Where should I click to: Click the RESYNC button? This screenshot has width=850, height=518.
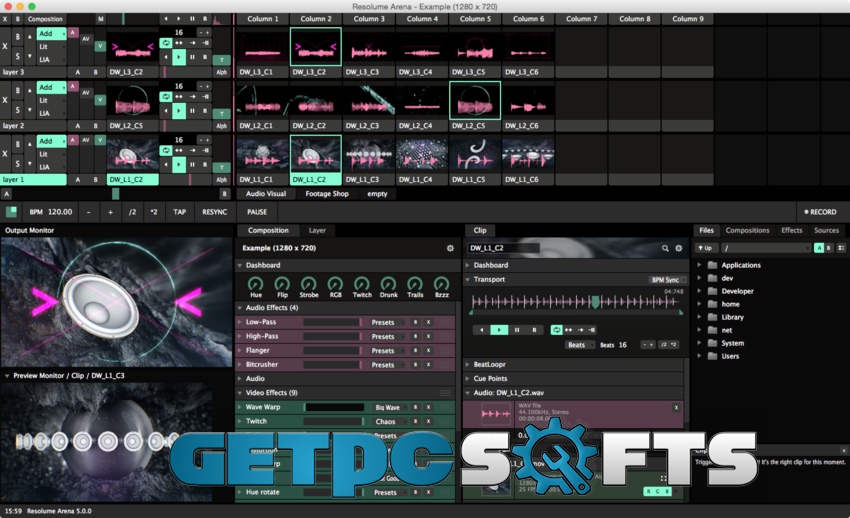pyautogui.click(x=215, y=212)
